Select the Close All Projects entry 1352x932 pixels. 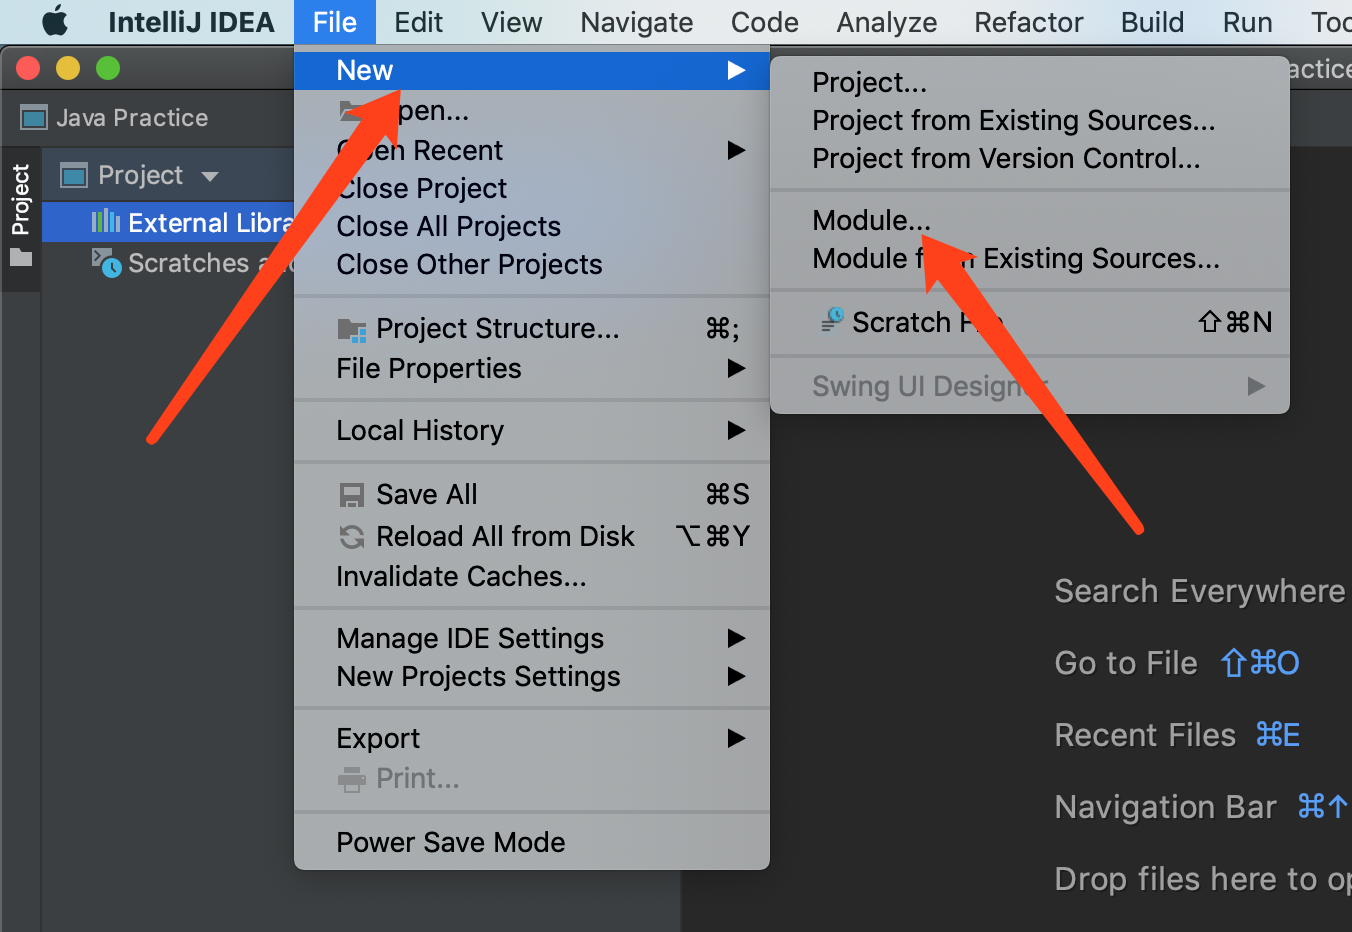(x=448, y=226)
